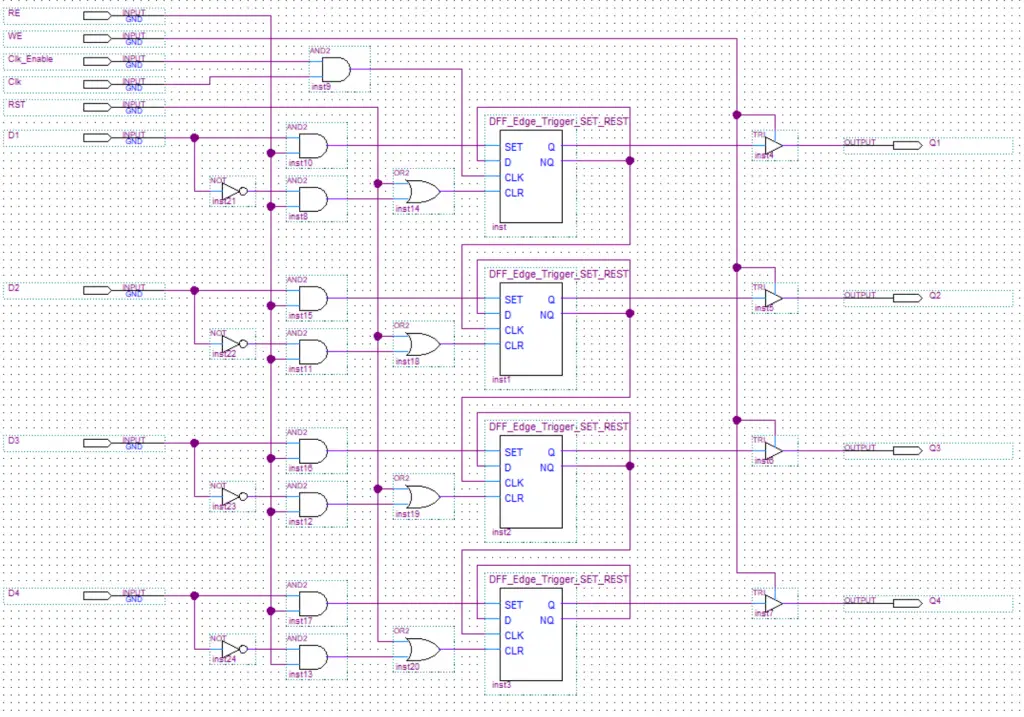Select OR2 gate inst20
Image resolution: width=1024 pixels, height=717 pixels.
pyautogui.click(x=423, y=649)
